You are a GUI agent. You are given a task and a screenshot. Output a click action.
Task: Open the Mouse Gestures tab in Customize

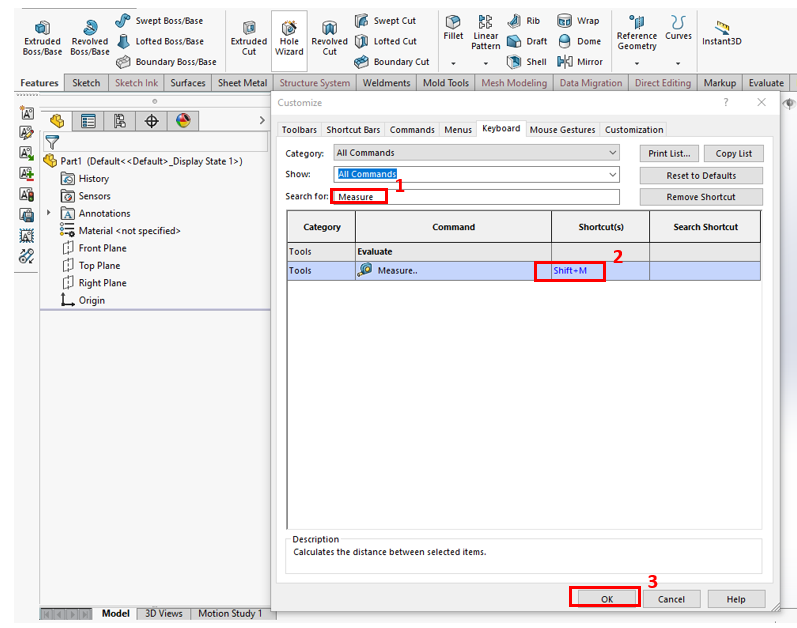click(x=562, y=130)
